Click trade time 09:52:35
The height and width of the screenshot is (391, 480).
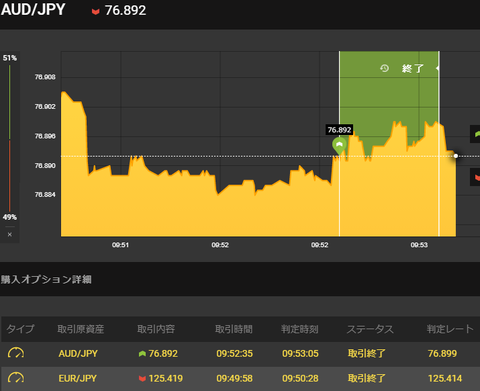(234, 353)
